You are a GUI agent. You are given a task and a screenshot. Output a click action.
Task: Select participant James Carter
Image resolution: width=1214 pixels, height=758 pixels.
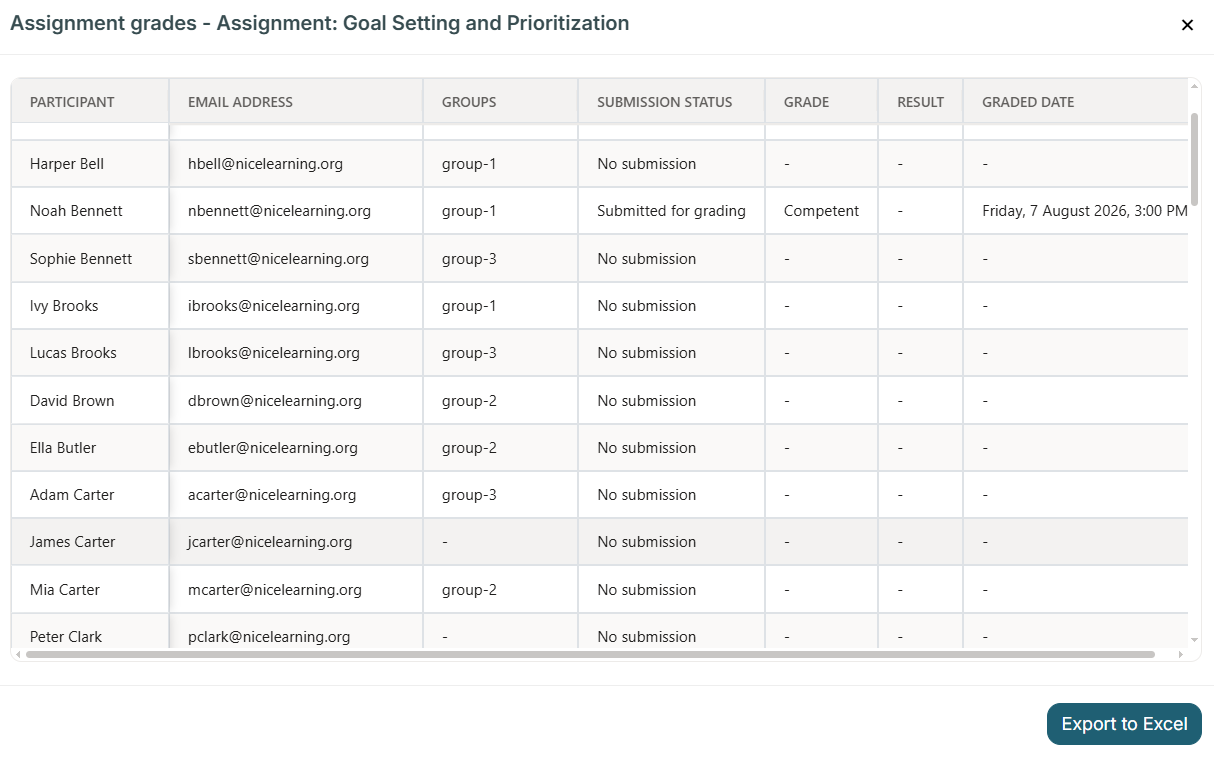click(73, 542)
